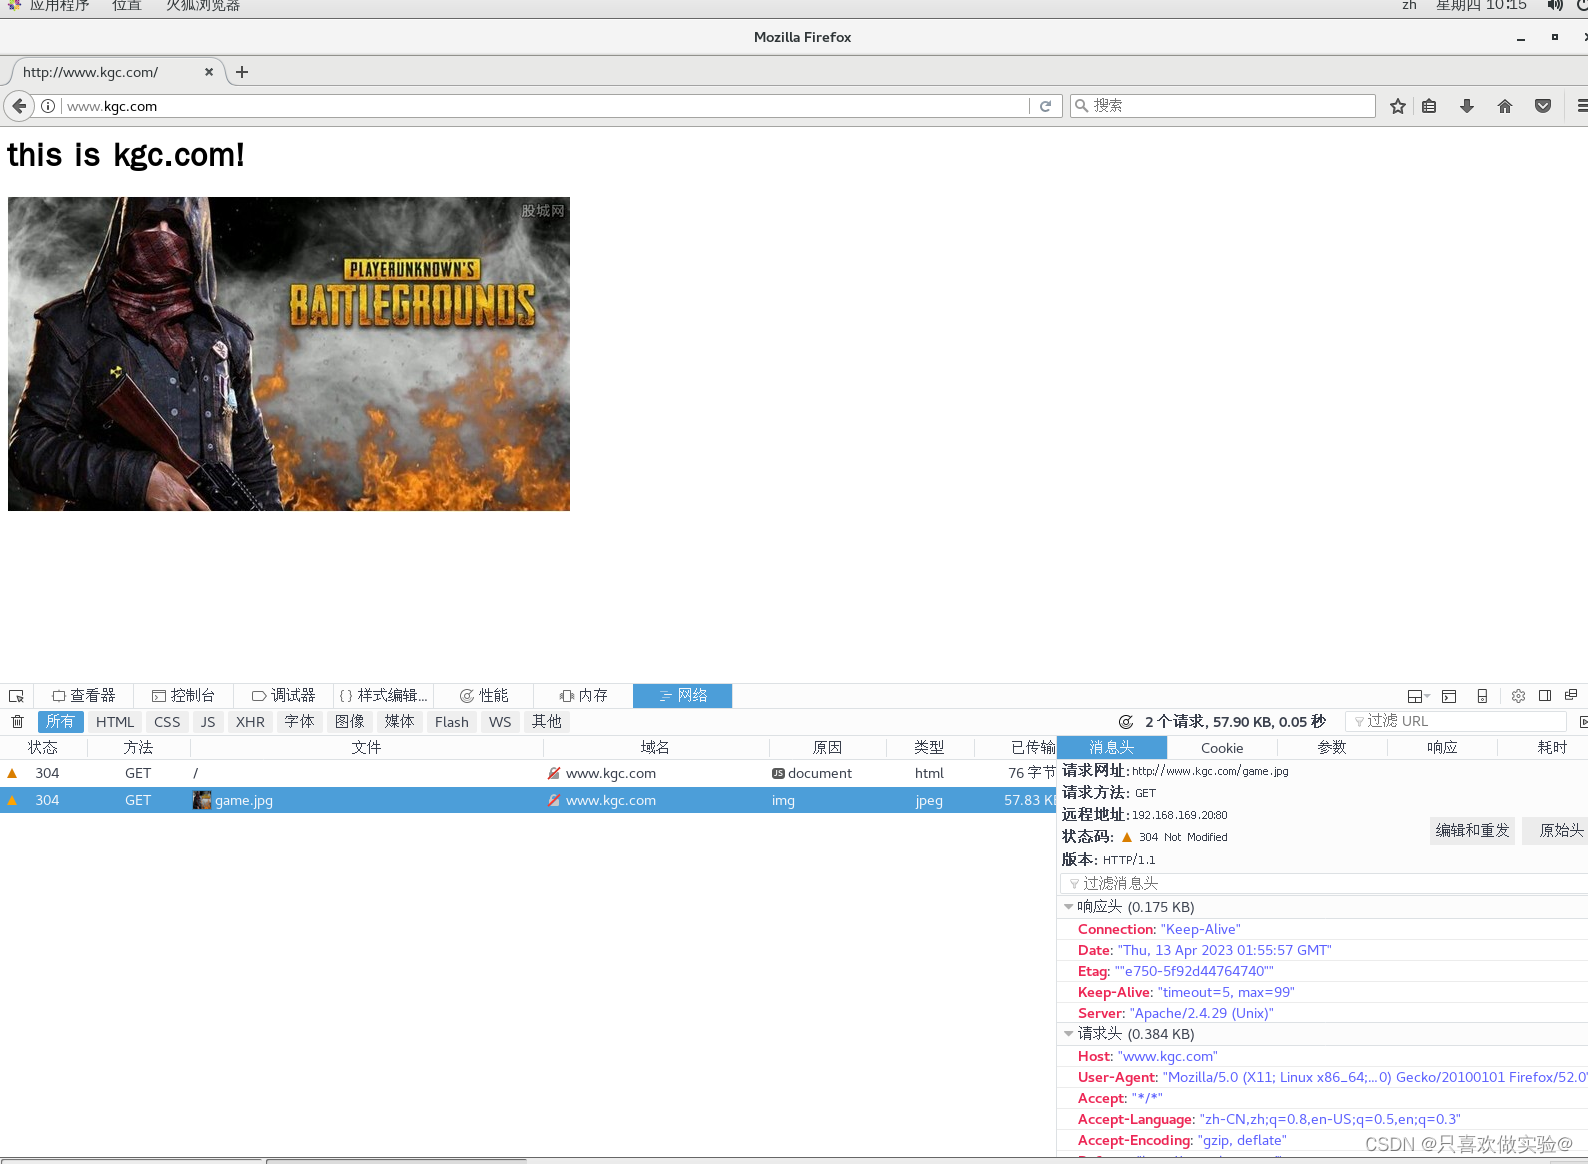This screenshot has height=1164, width=1588.
Task: Toggle the CSS request filter
Action: (167, 722)
